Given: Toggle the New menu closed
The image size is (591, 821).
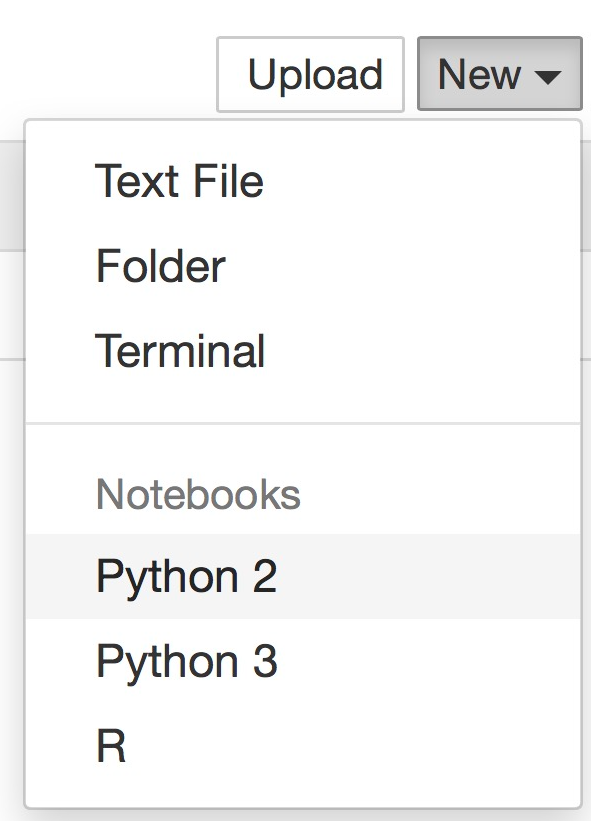Looking at the screenshot, I should (x=500, y=74).
